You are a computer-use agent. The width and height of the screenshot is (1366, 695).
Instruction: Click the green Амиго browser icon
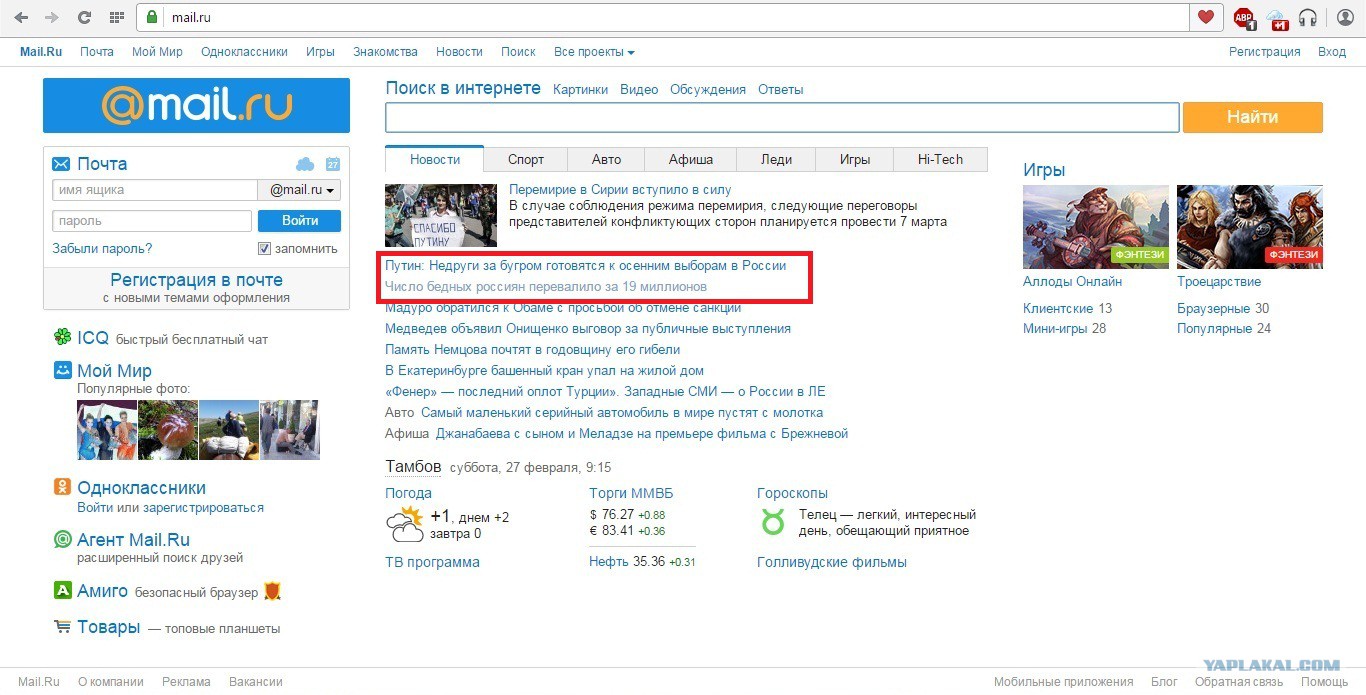(x=63, y=591)
